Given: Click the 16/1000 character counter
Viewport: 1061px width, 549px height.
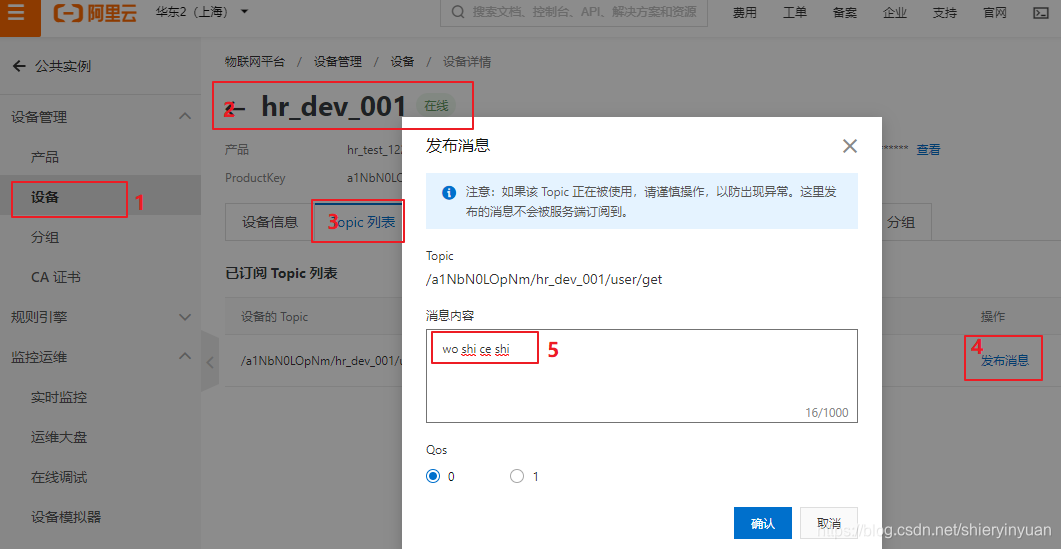Looking at the screenshot, I should point(826,412).
